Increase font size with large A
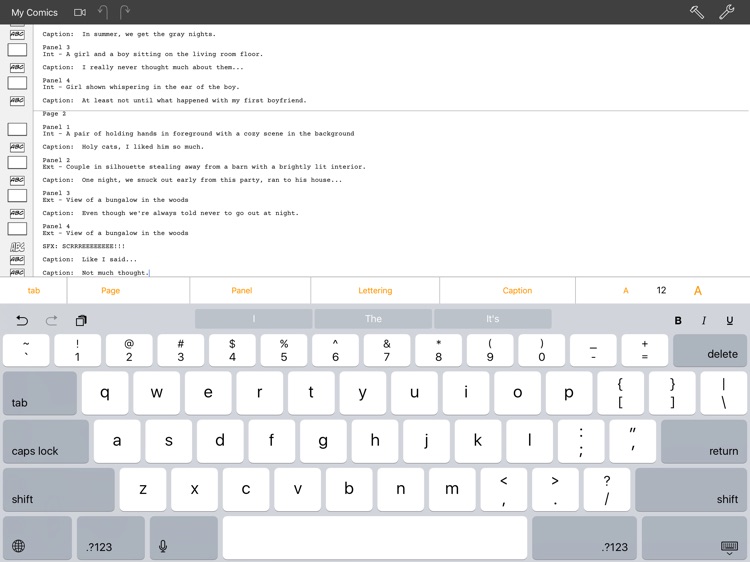This screenshot has width=750, height=562. (698, 291)
